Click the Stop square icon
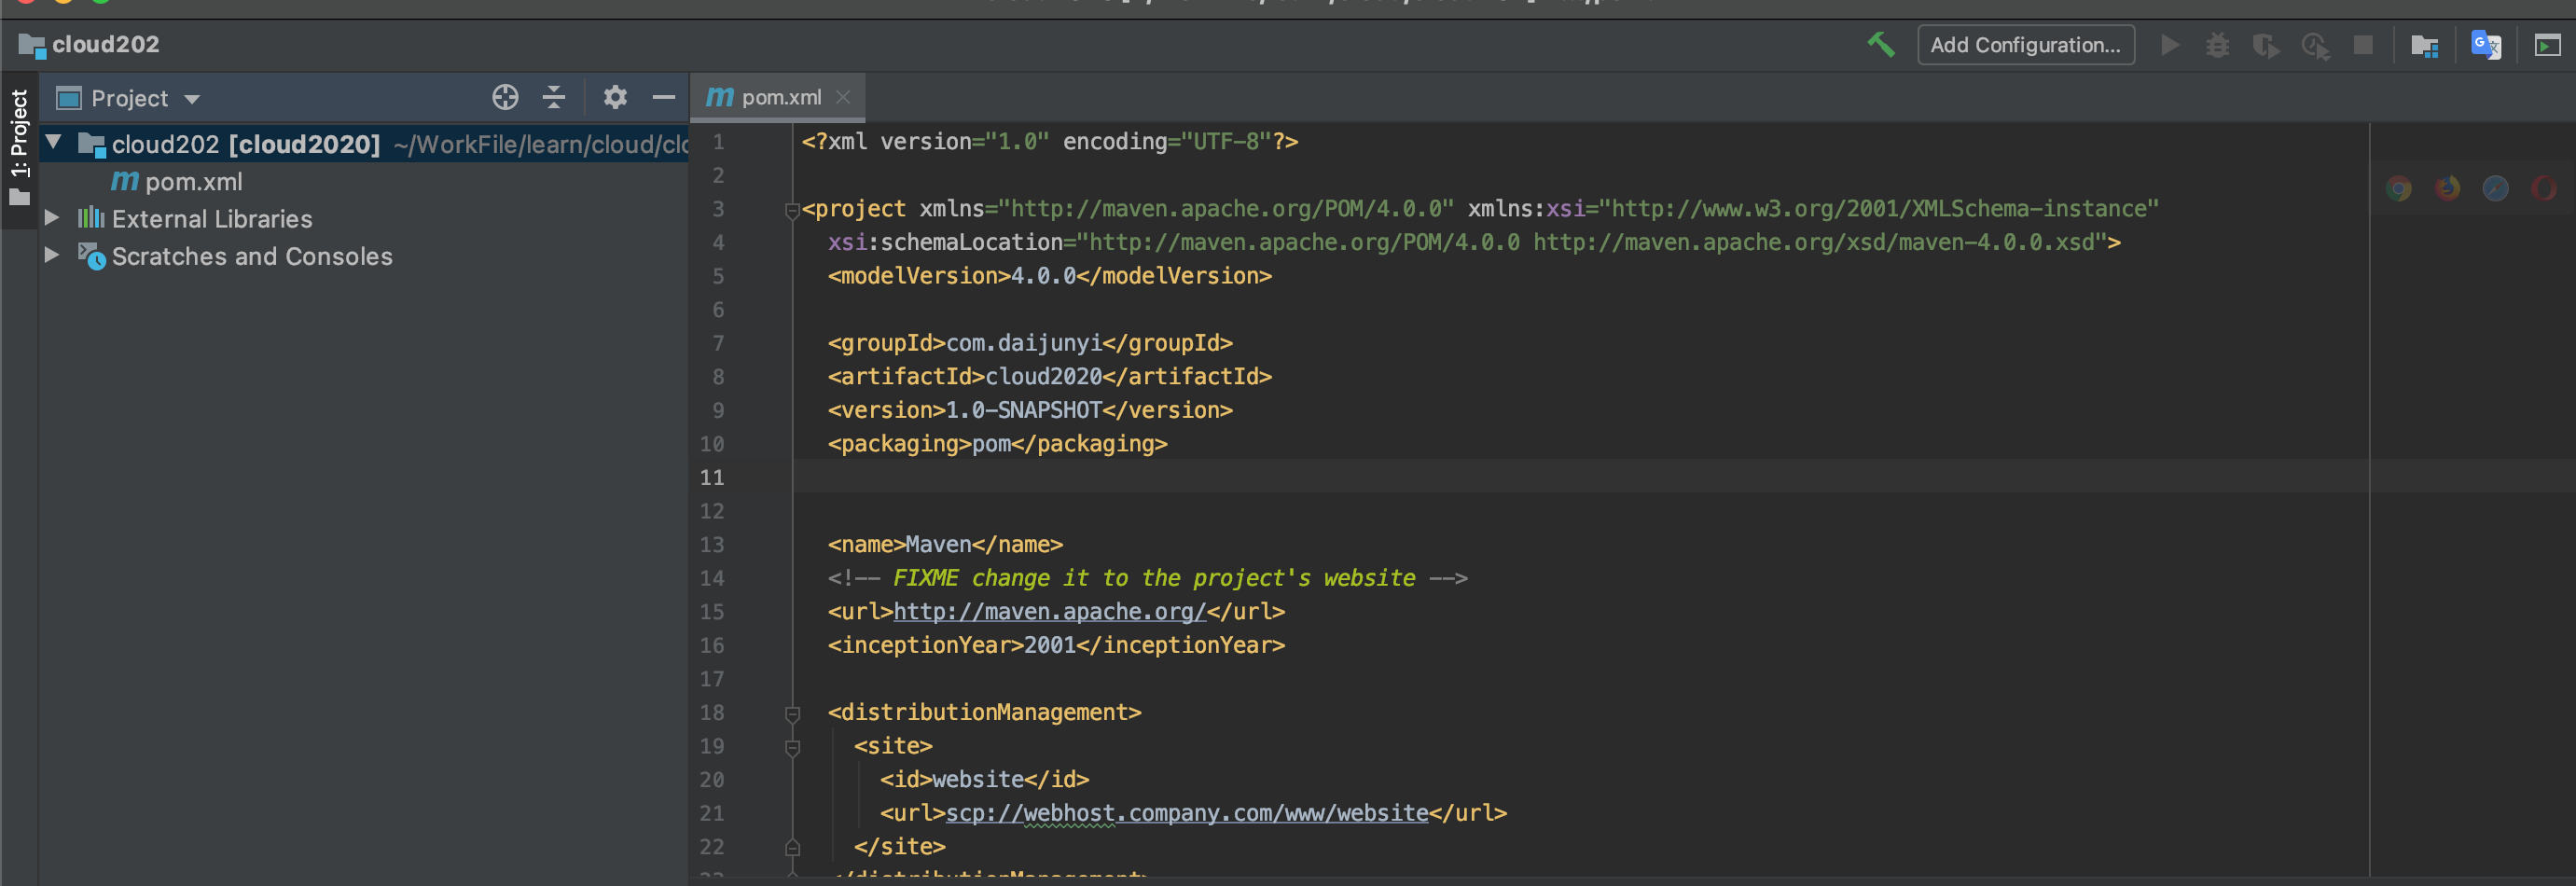 point(2363,45)
